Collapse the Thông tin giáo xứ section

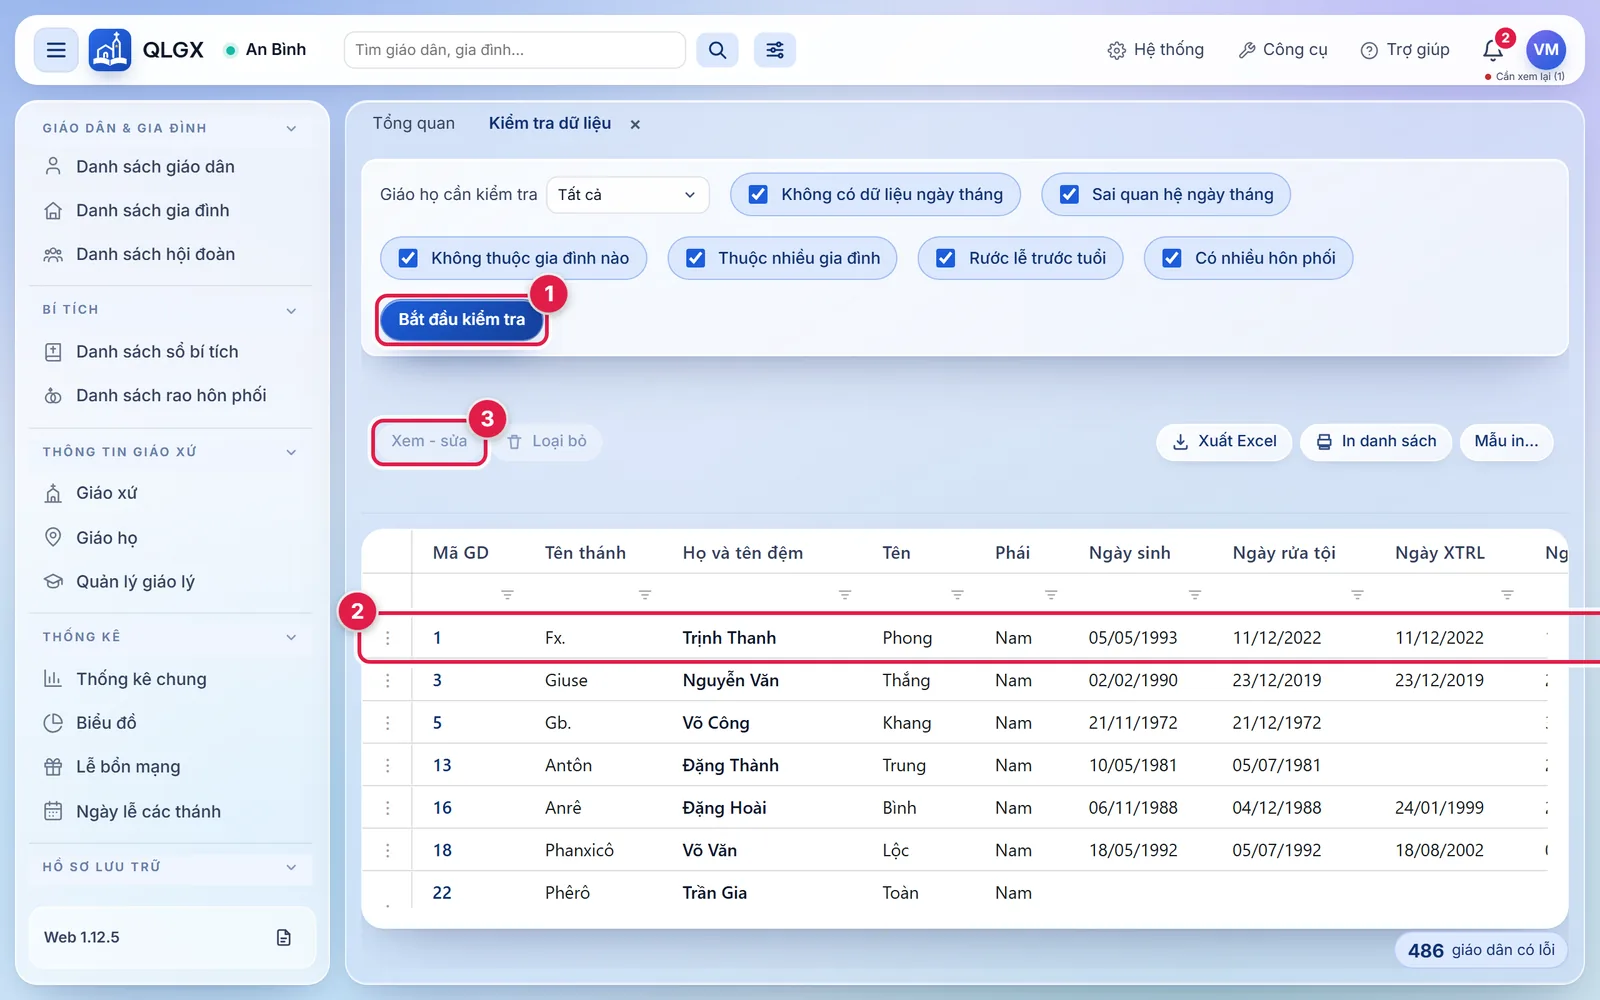coord(291,452)
